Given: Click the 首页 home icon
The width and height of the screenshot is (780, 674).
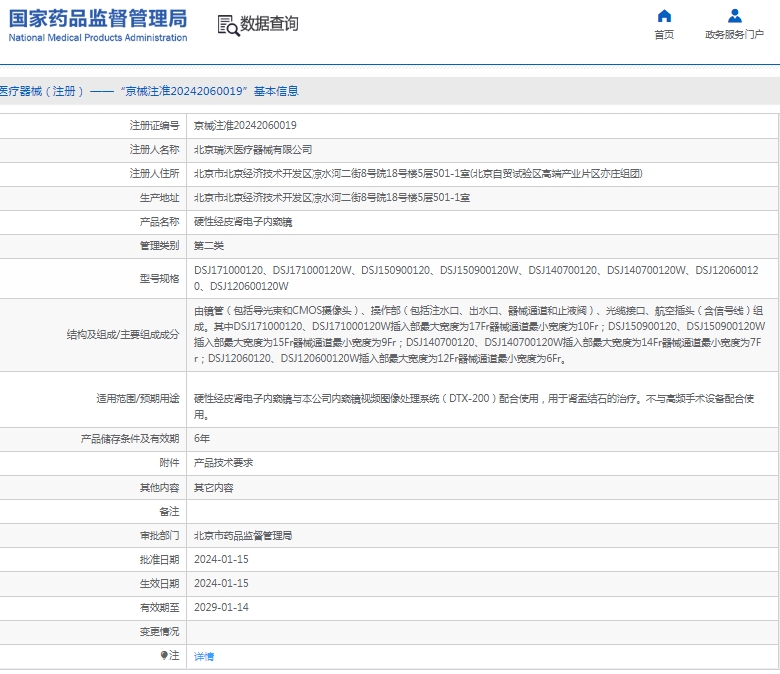Looking at the screenshot, I should [x=664, y=16].
